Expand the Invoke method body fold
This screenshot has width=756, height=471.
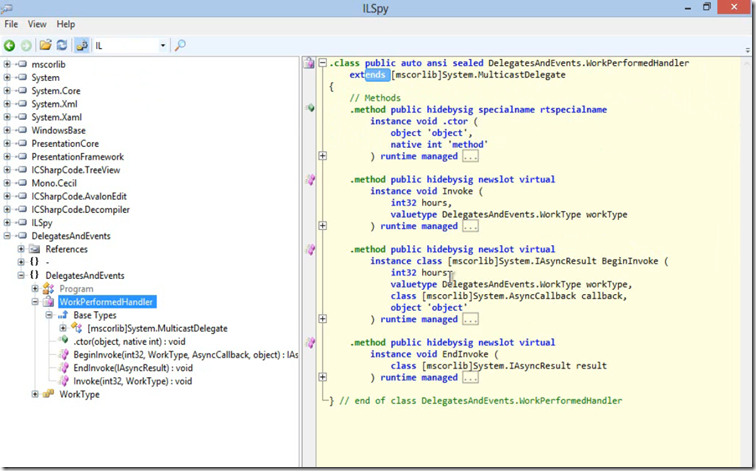pos(323,226)
